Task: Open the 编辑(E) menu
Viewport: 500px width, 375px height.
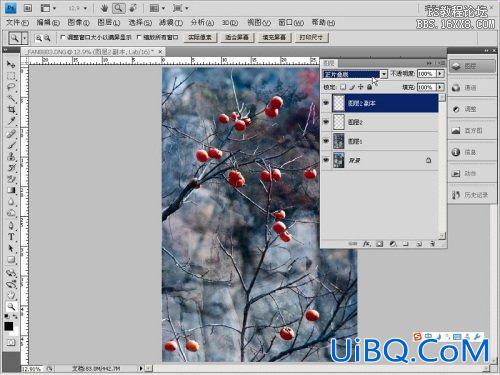Action: [48, 23]
